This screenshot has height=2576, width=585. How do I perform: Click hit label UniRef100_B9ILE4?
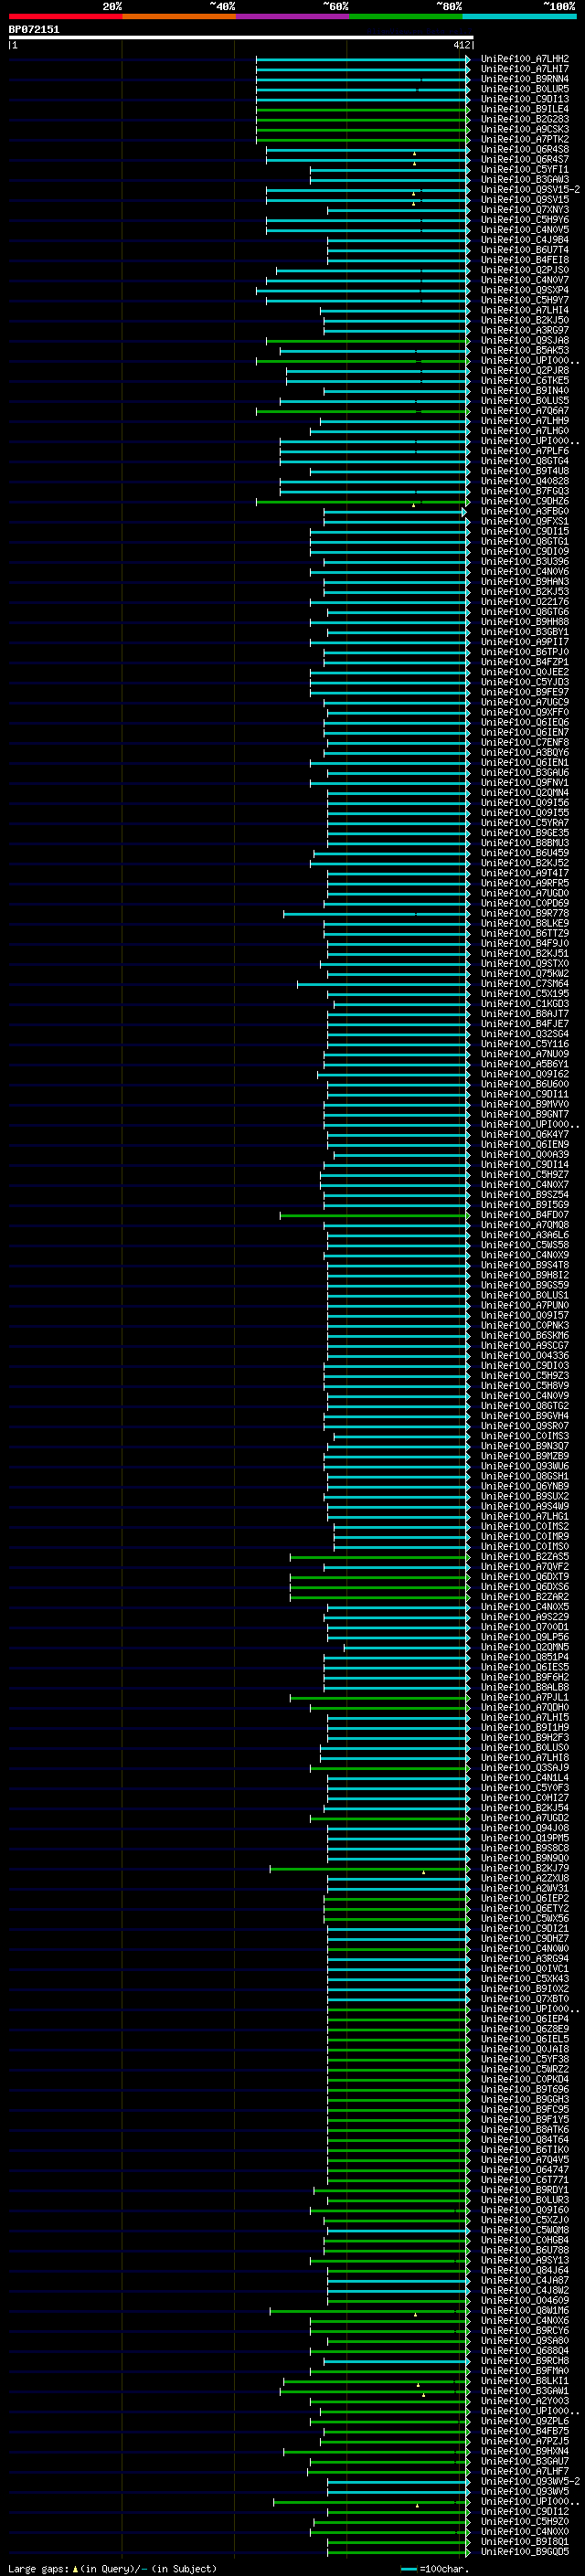click(525, 109)
